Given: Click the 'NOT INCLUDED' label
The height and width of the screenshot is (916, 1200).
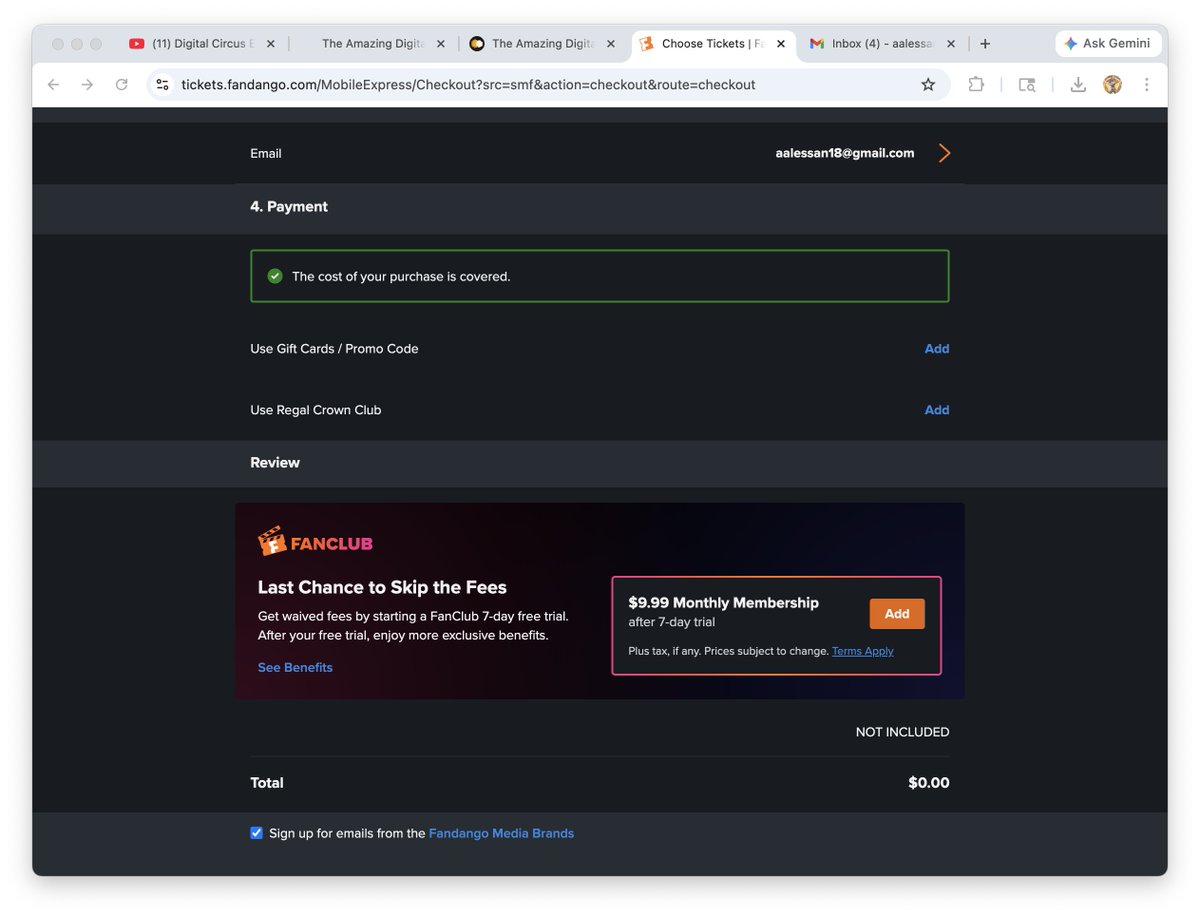Looking at the screenshot, I should click(902, 732).
